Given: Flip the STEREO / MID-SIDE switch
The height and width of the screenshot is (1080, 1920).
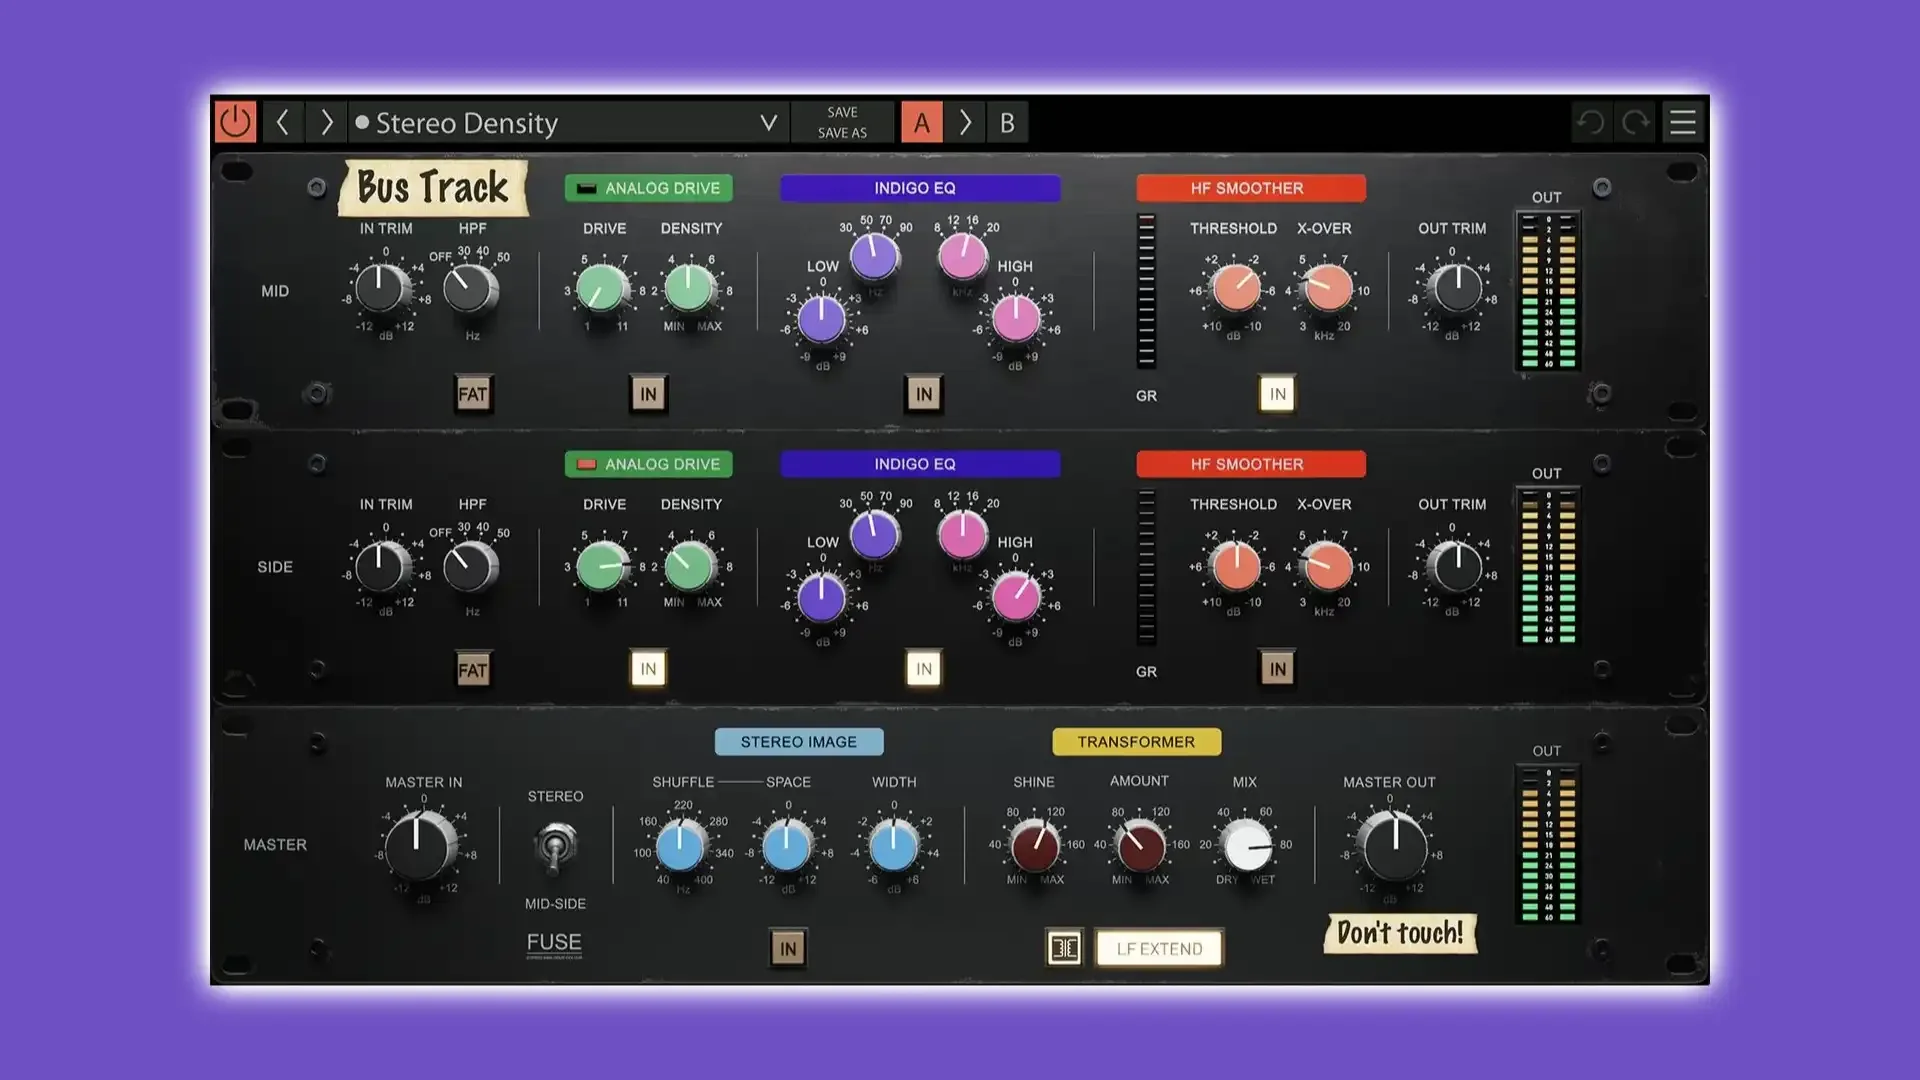Looking at the screenshot, I should (555, 846).
